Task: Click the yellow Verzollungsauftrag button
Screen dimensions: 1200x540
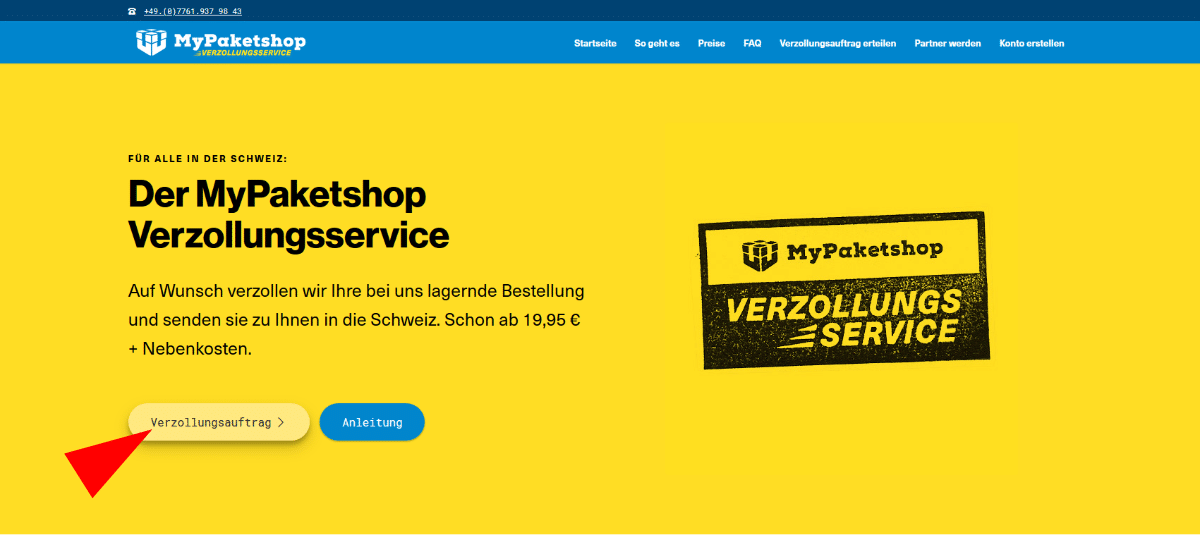Action: click(219, 423)
